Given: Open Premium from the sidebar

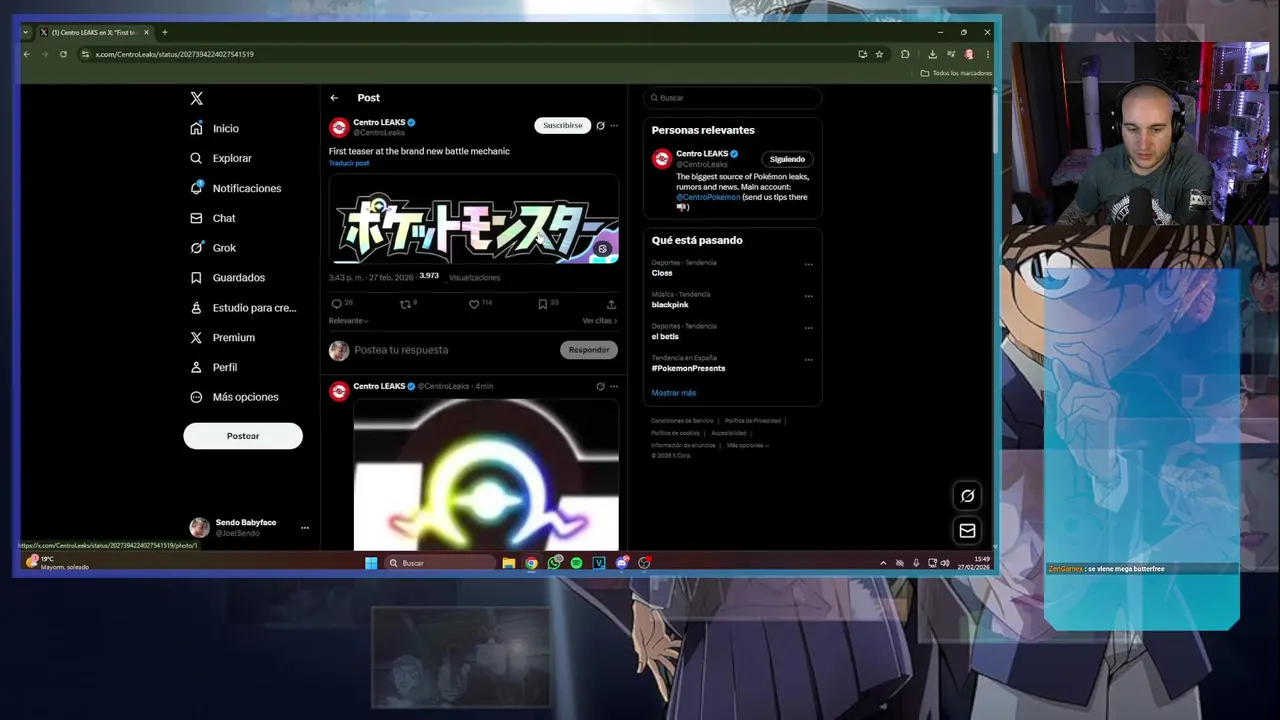Looking at the screenshot, I should [x=222, y=338].
